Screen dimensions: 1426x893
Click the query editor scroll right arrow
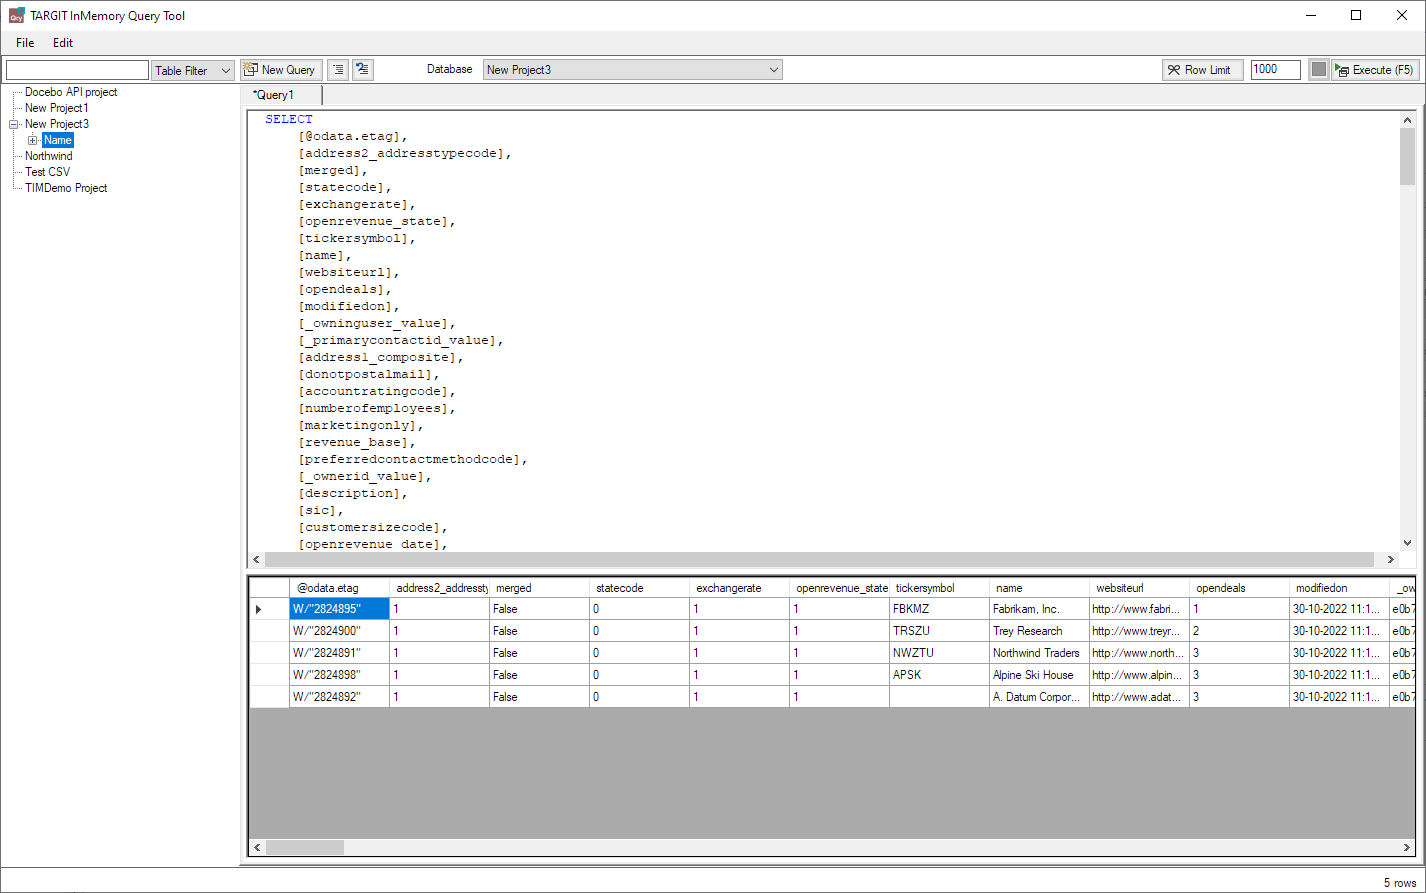tap(1391, 560)
